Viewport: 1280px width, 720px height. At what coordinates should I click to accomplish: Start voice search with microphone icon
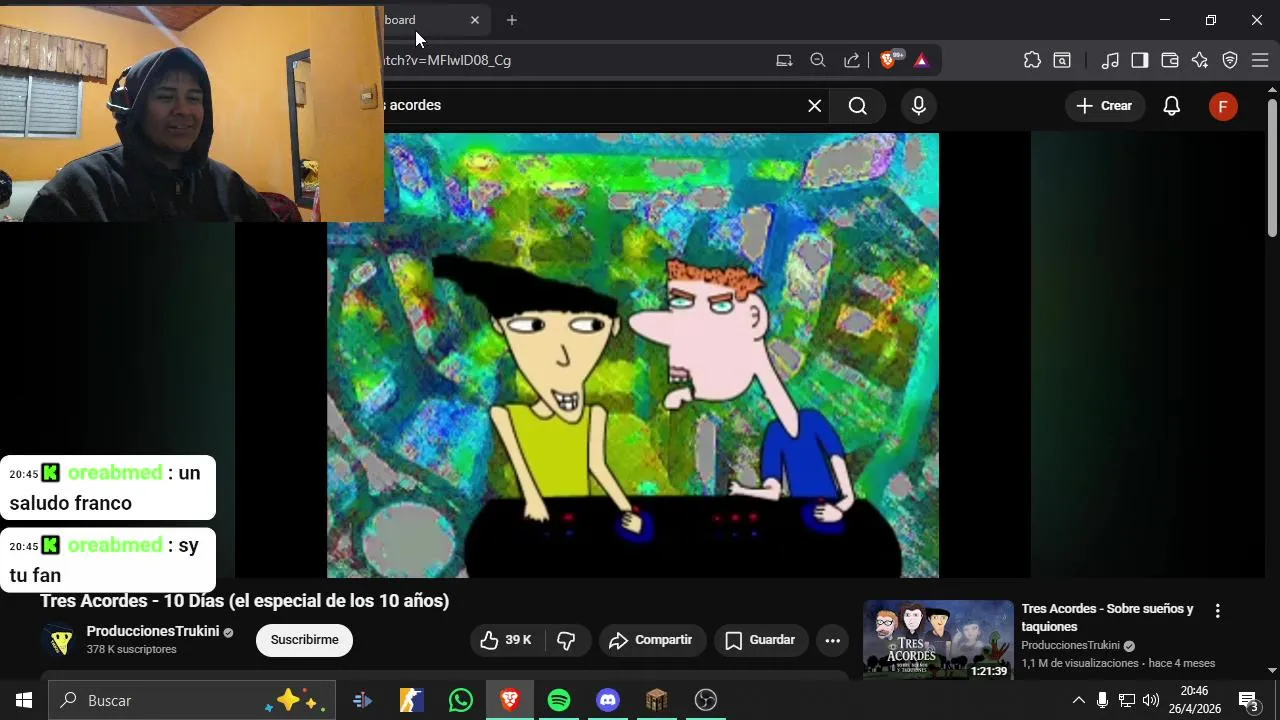point(919,106)
